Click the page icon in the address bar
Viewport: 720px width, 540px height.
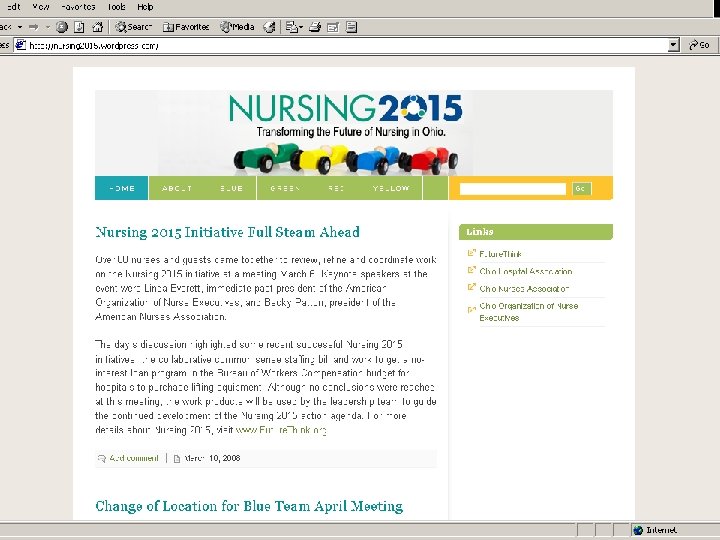(x=21, y=45)
